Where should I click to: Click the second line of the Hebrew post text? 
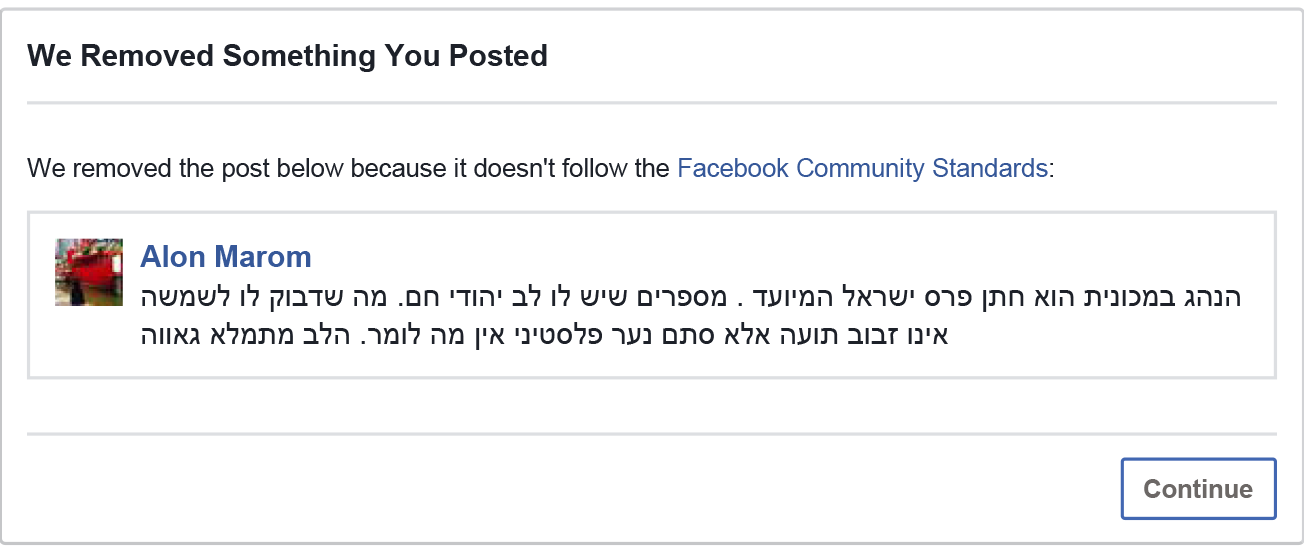pos(544,334)
